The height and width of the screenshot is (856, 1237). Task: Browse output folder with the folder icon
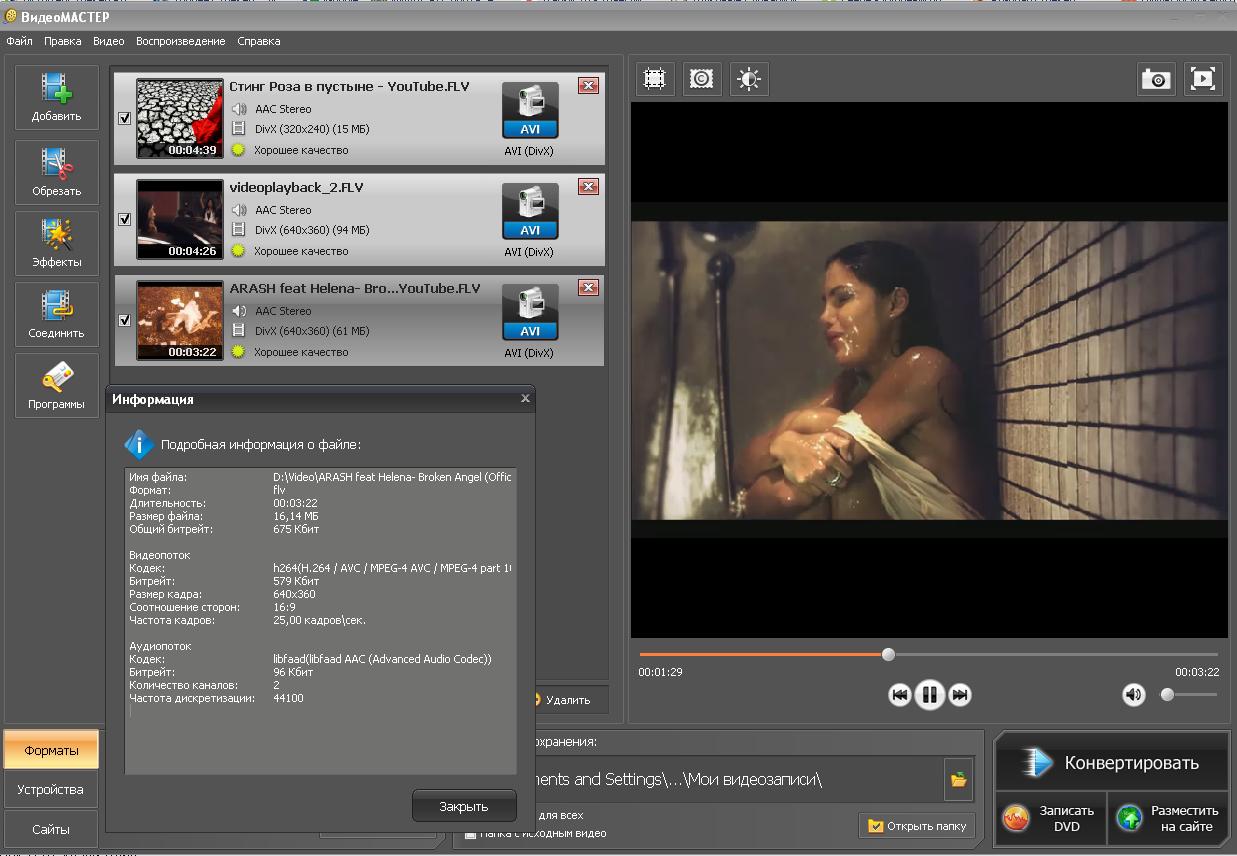point(959,779)
